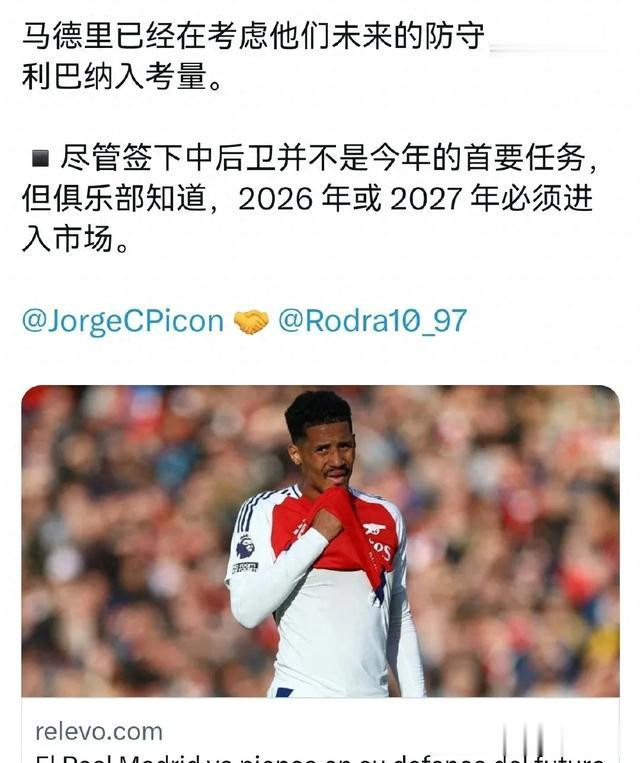Open the 'El Real Madrid' article headline
Viewport: 640px width, 763px height.
320,759
